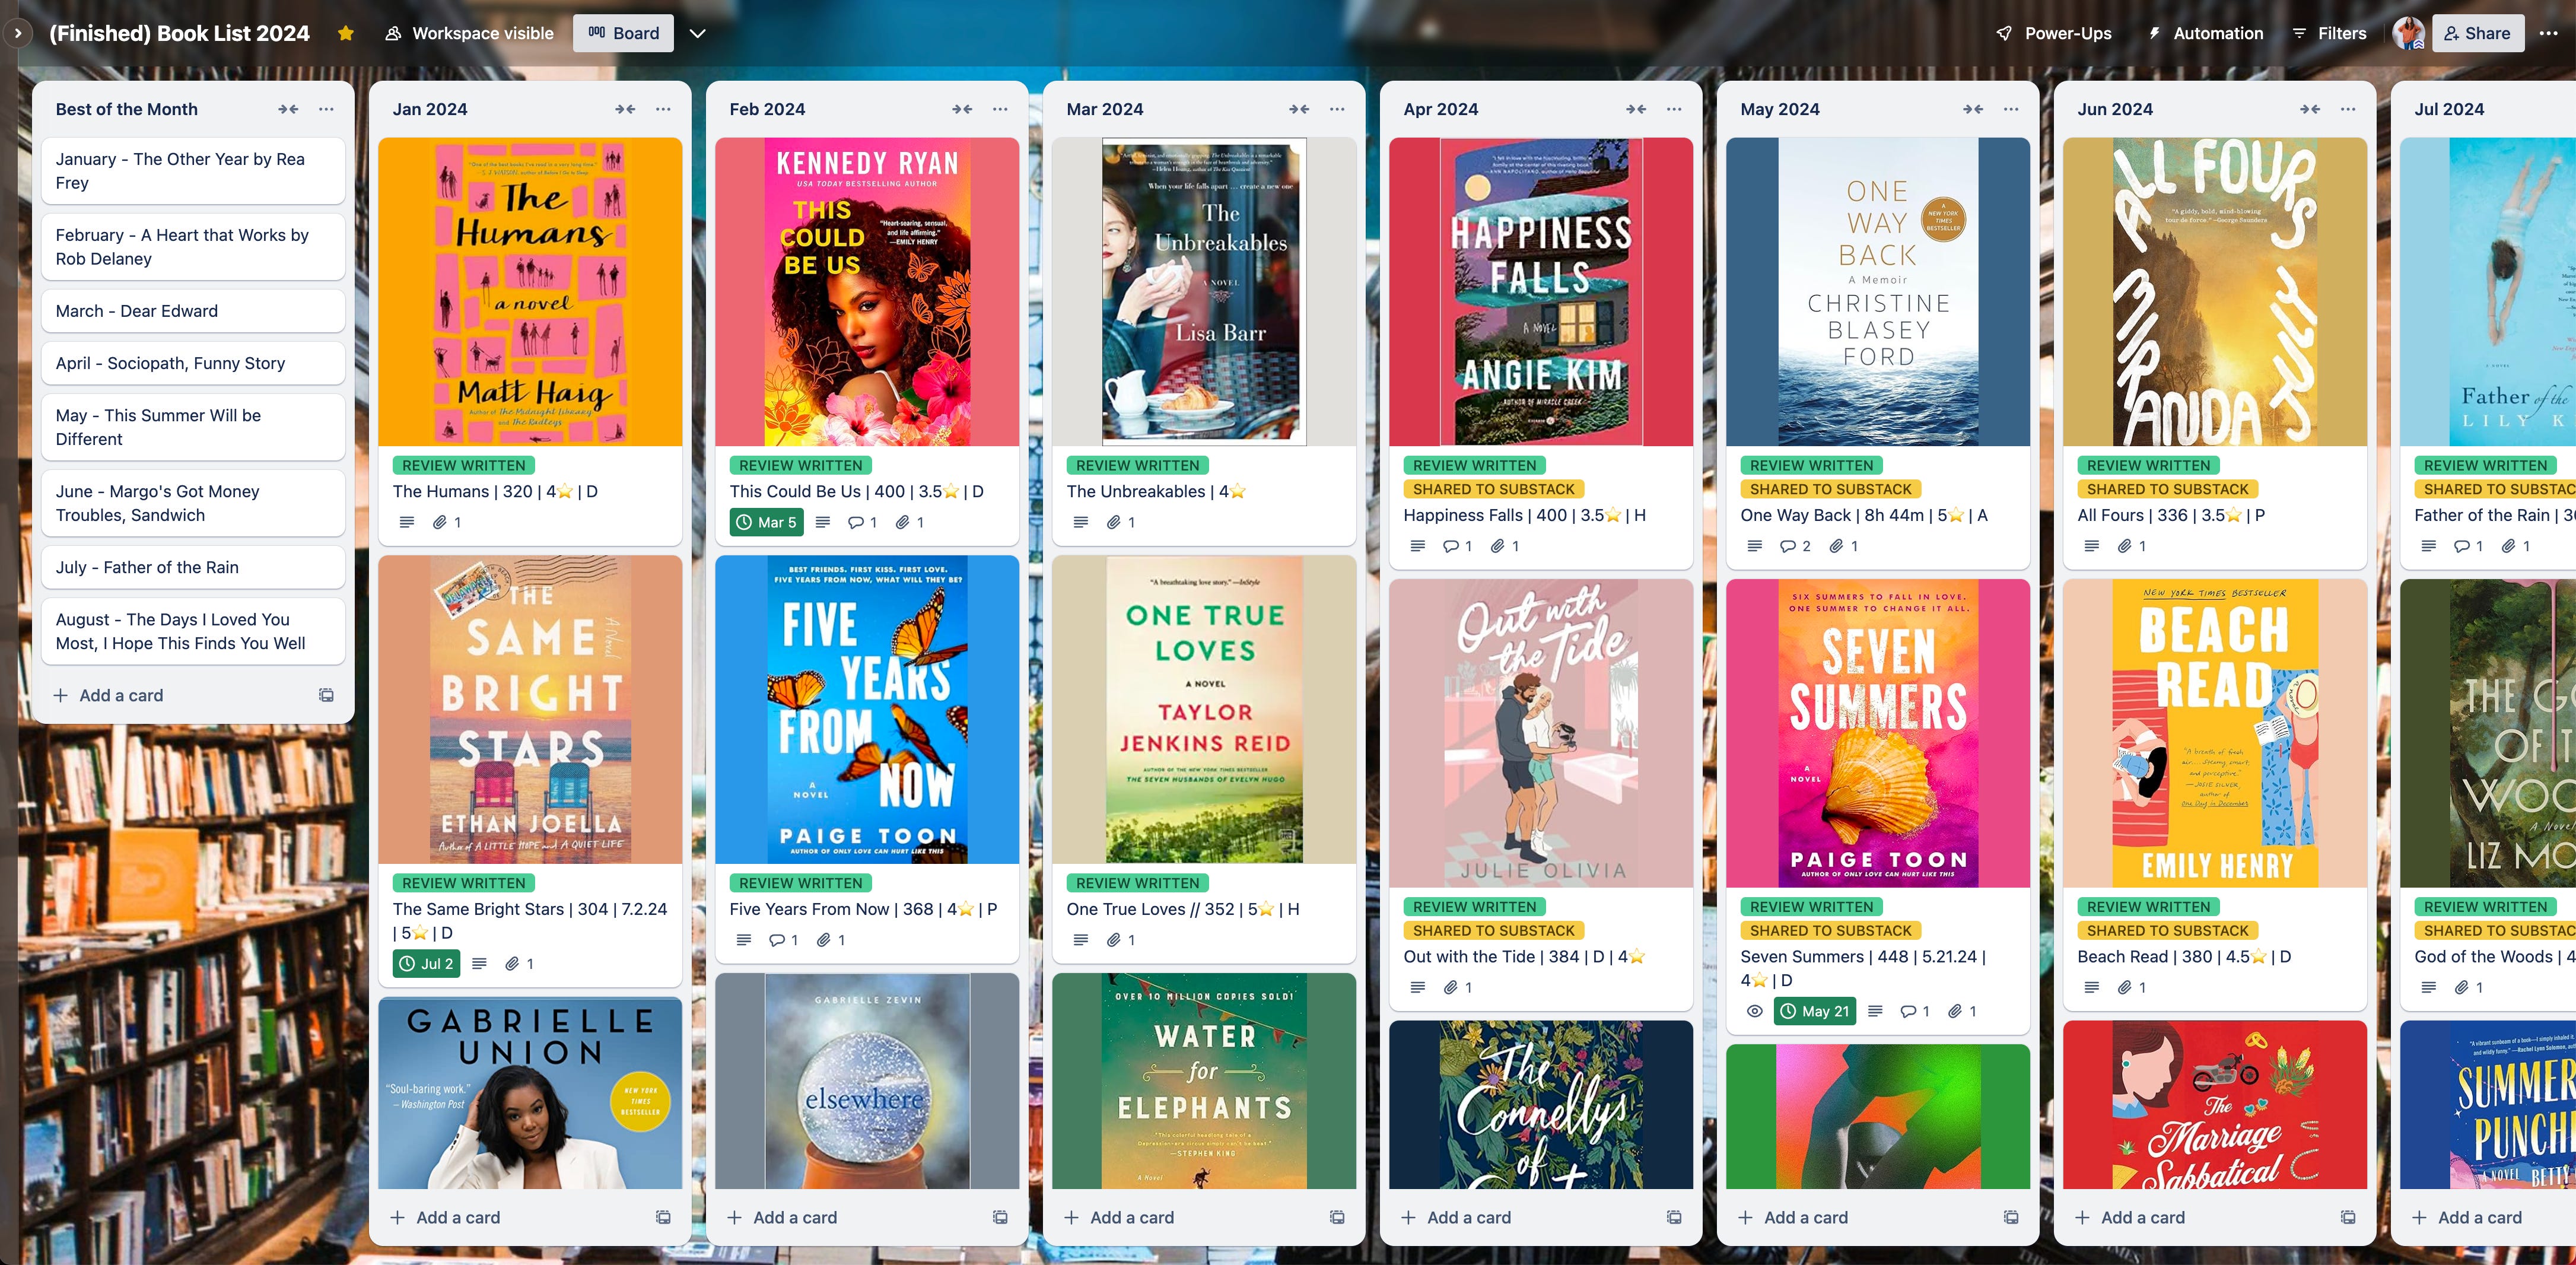Open One Way Back cover thumbnail

tap(1878, 292)
